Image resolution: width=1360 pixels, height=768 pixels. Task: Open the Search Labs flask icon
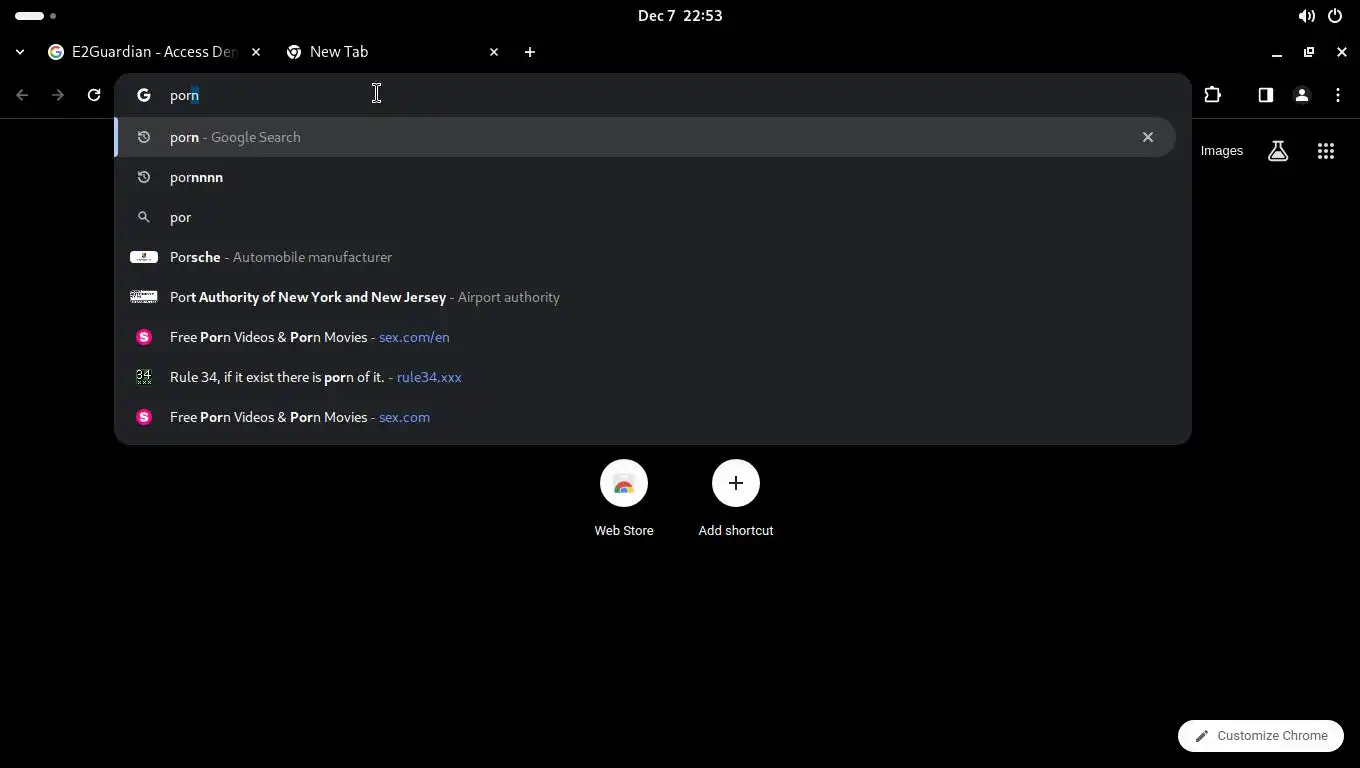pos(1278,151)
